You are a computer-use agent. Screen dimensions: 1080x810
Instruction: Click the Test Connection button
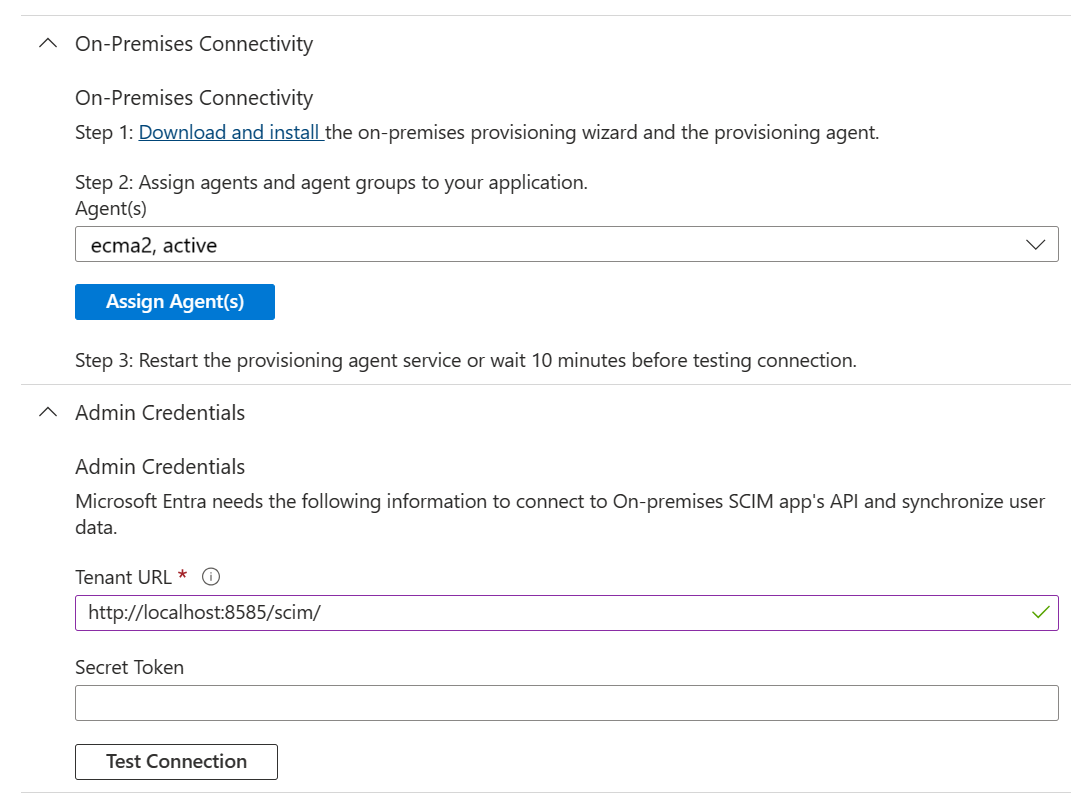click(x=176, y=762)
